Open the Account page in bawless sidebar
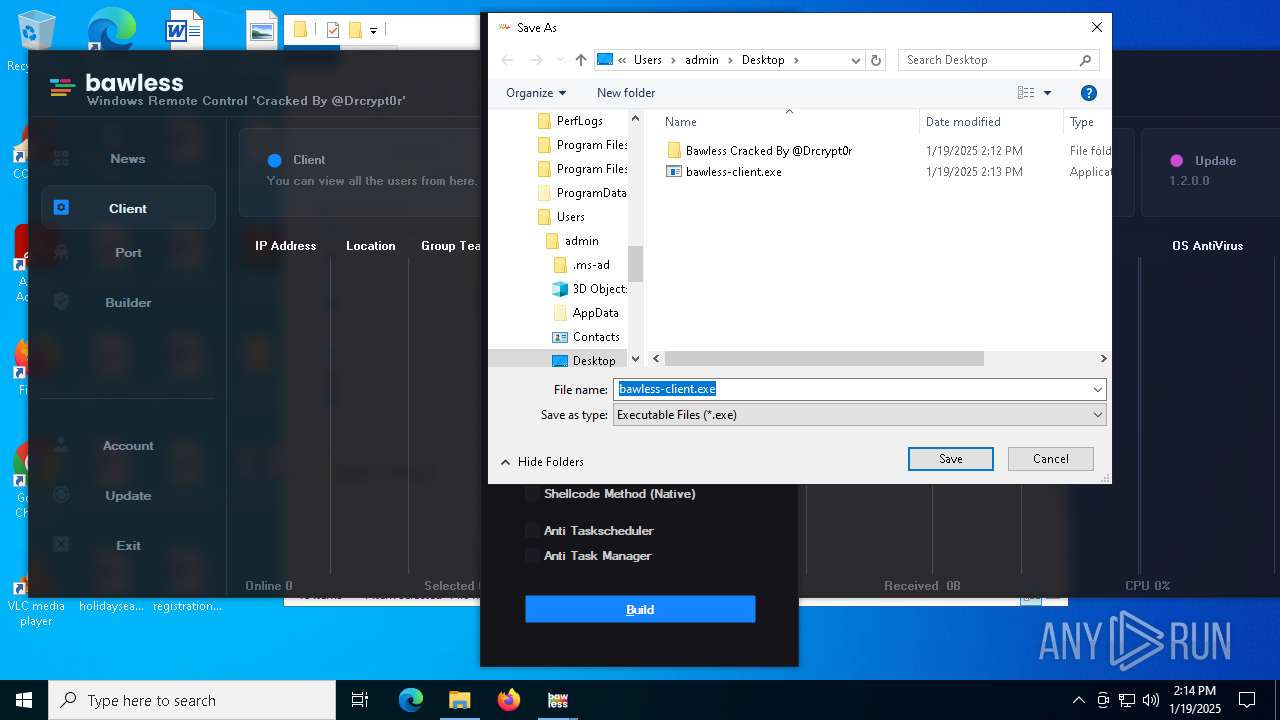 [x=127, y=445]
